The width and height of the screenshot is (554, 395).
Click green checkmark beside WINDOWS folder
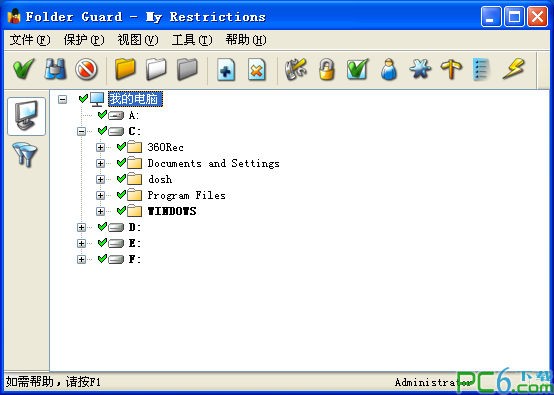pos(122,210)
